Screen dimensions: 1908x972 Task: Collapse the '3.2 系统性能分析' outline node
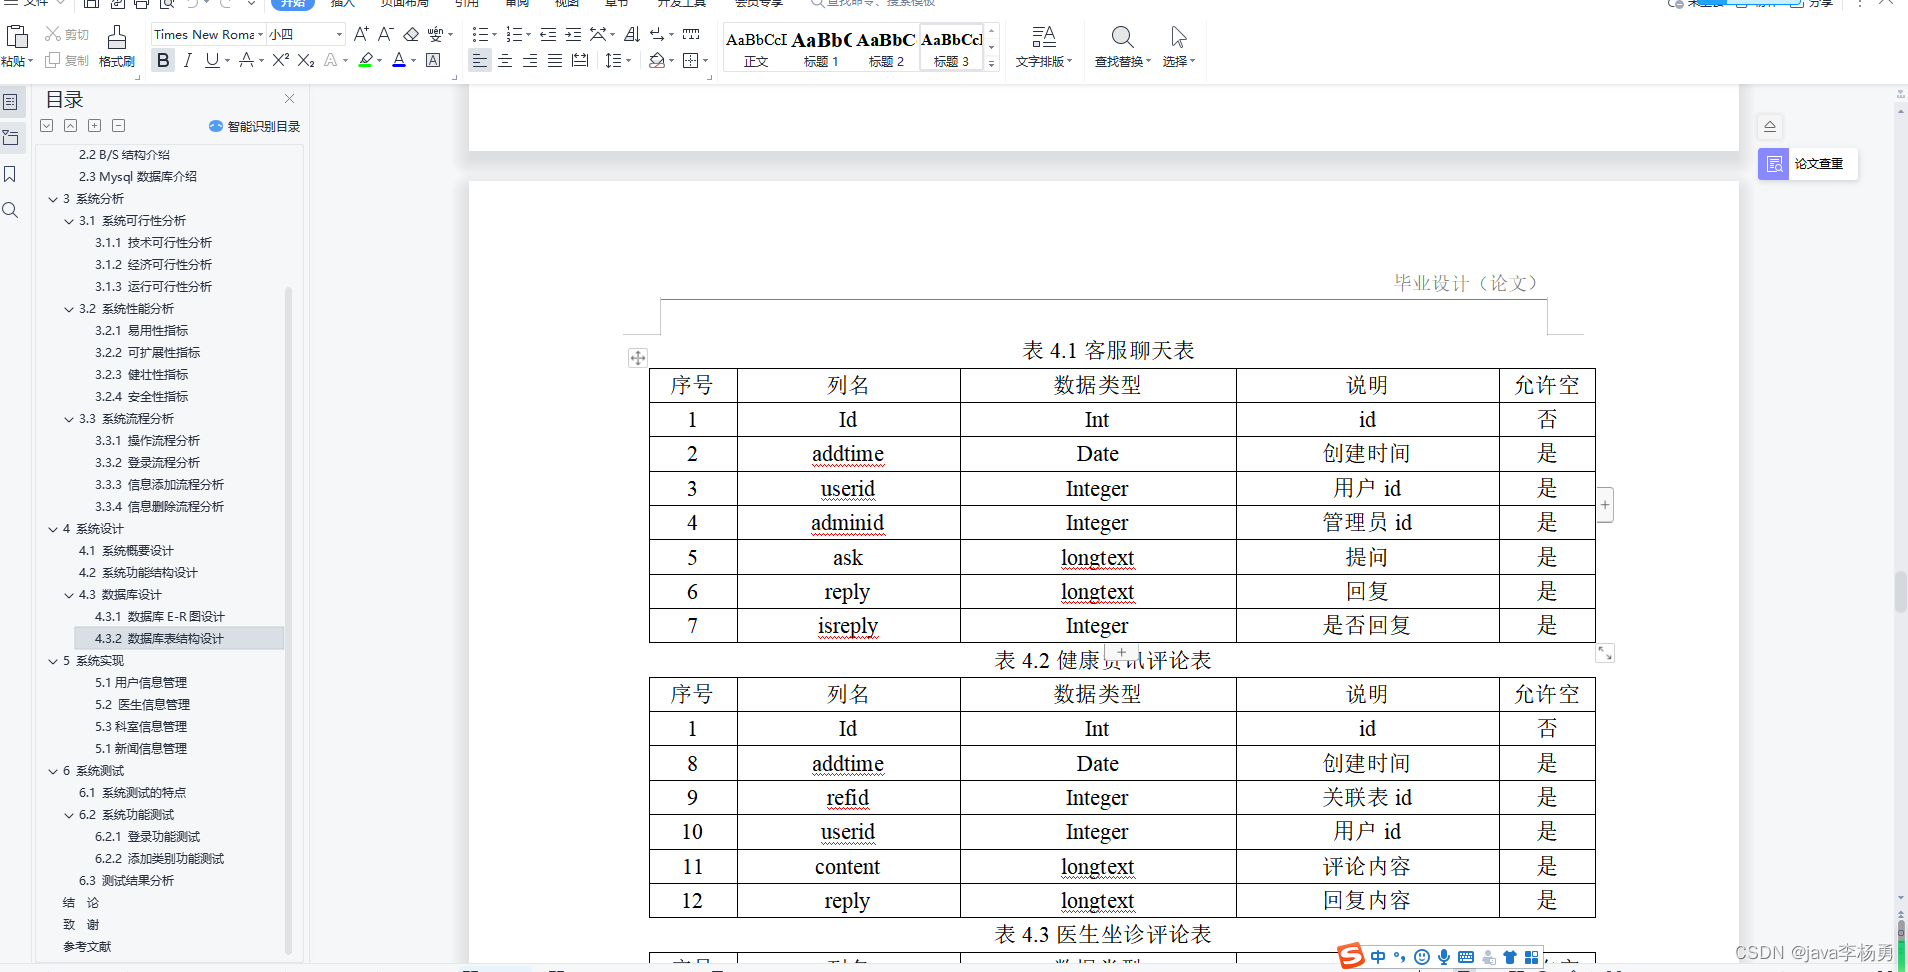69,309
